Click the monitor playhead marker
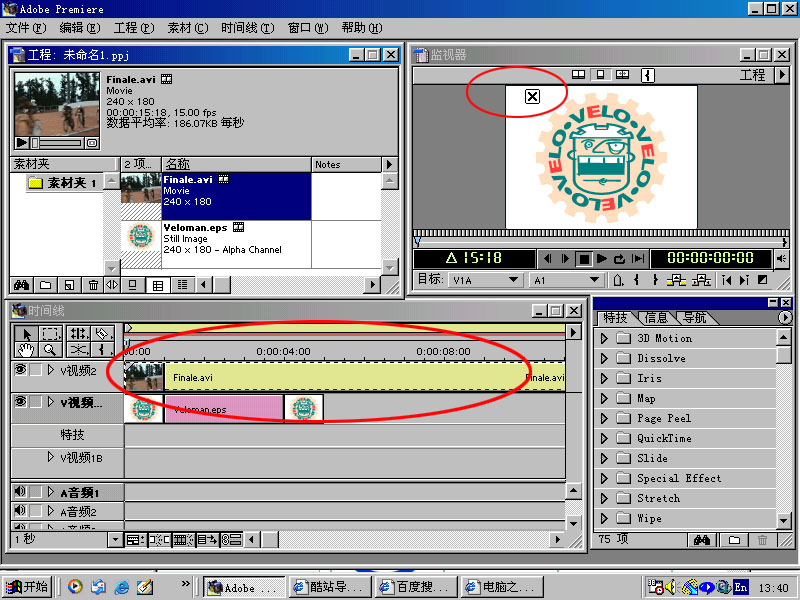Image resolution: width=800 pixels, height=600 pixels. tap(417, 241)
